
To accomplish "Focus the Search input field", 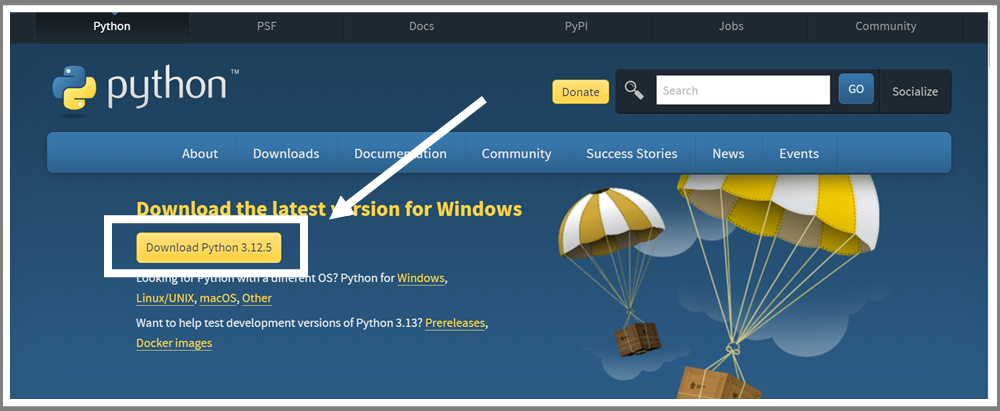I will click(x=743, y=90).
